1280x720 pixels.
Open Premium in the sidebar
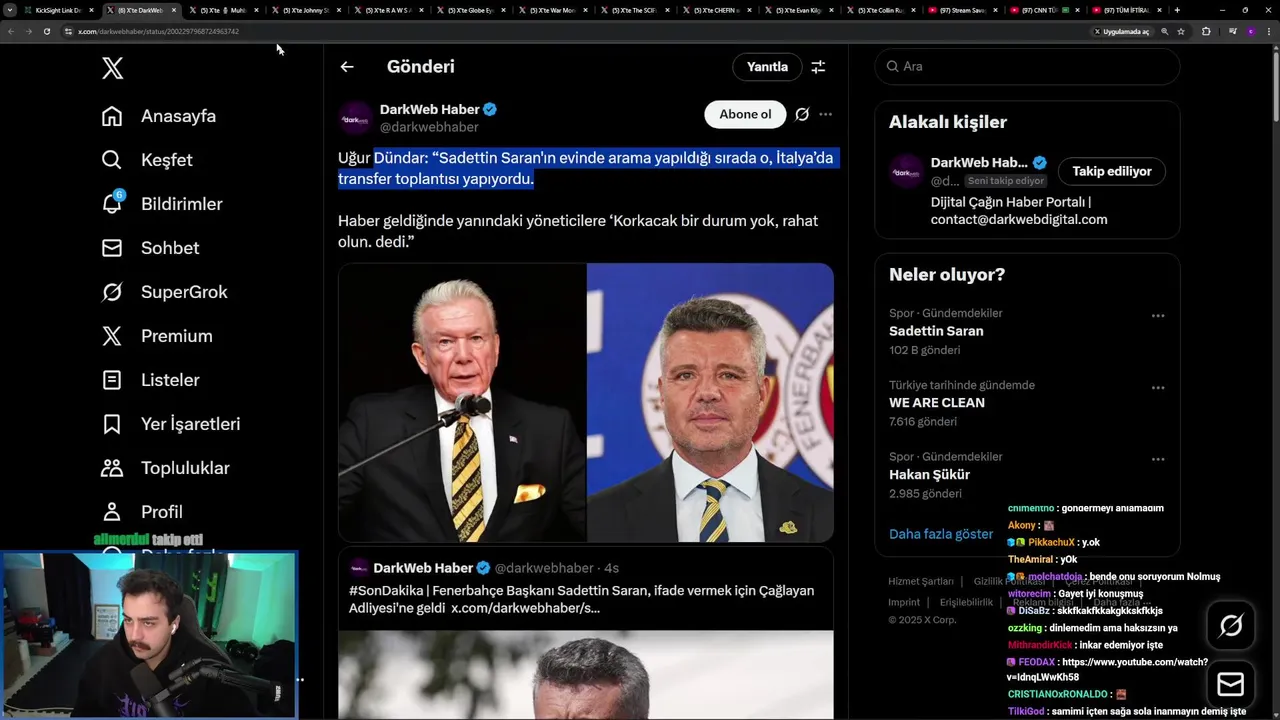[157, 336]
